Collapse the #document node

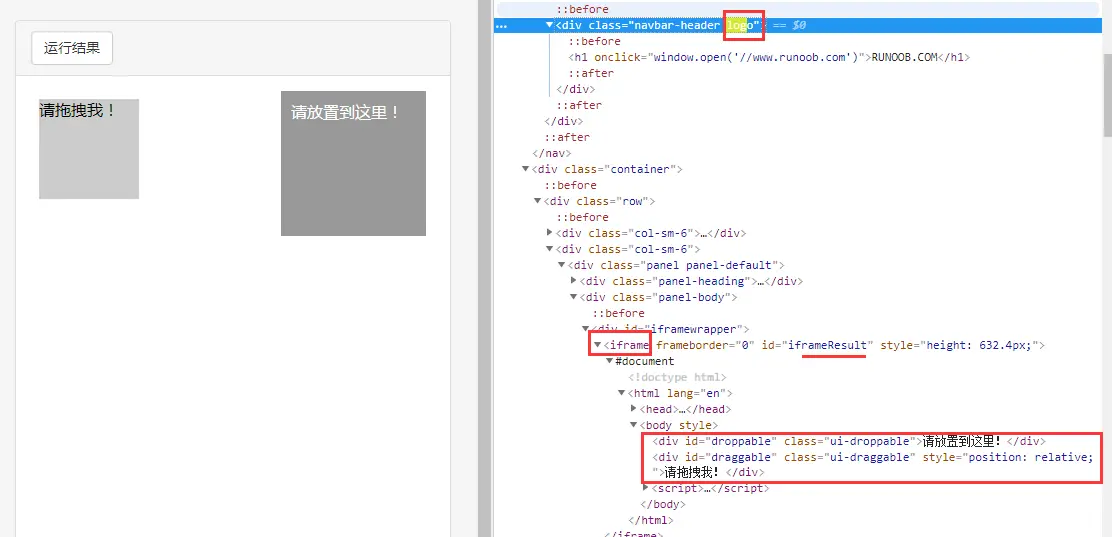(610, 361)
